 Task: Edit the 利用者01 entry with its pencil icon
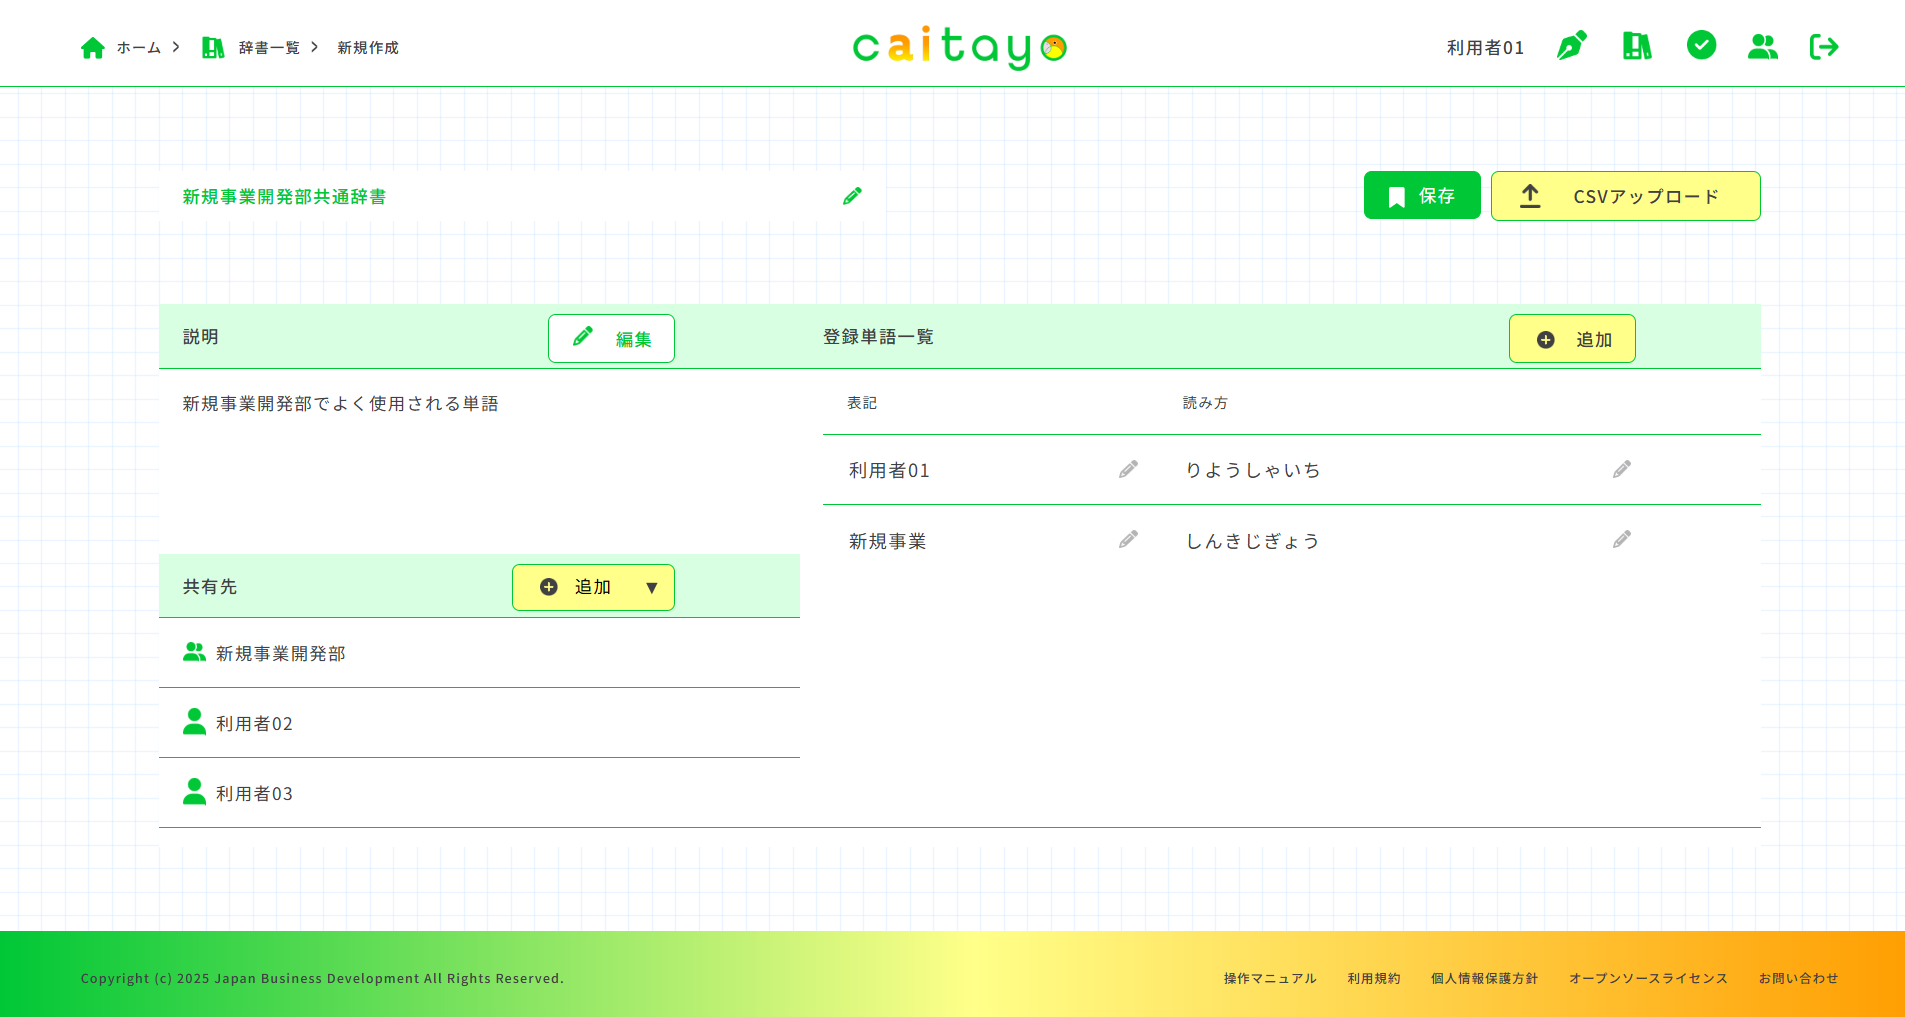coord(1127,469)
